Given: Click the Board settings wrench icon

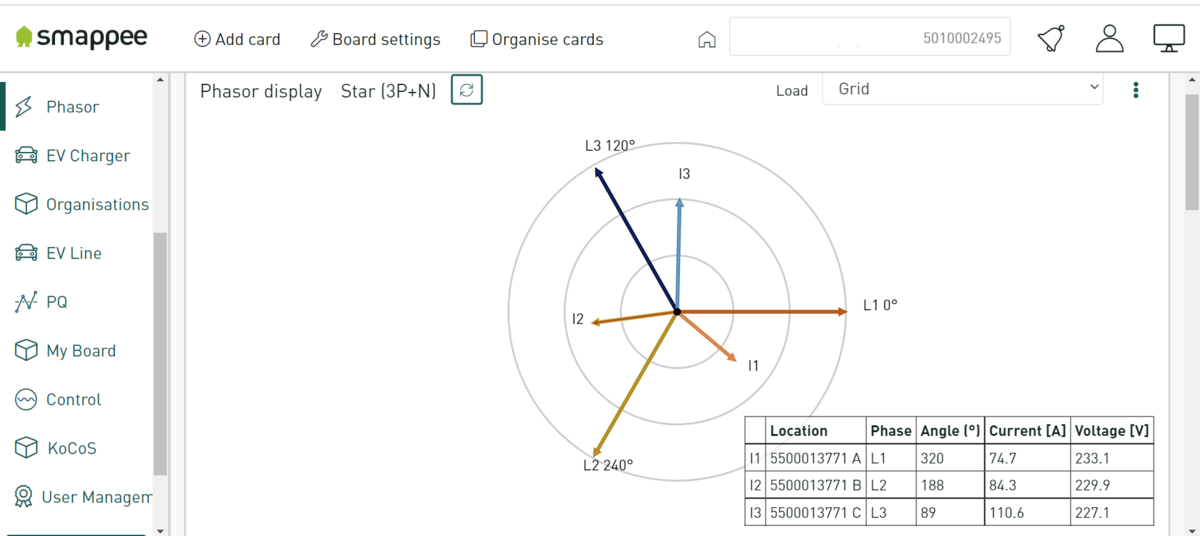Looking at the screenshot, I should coord(319,39).
